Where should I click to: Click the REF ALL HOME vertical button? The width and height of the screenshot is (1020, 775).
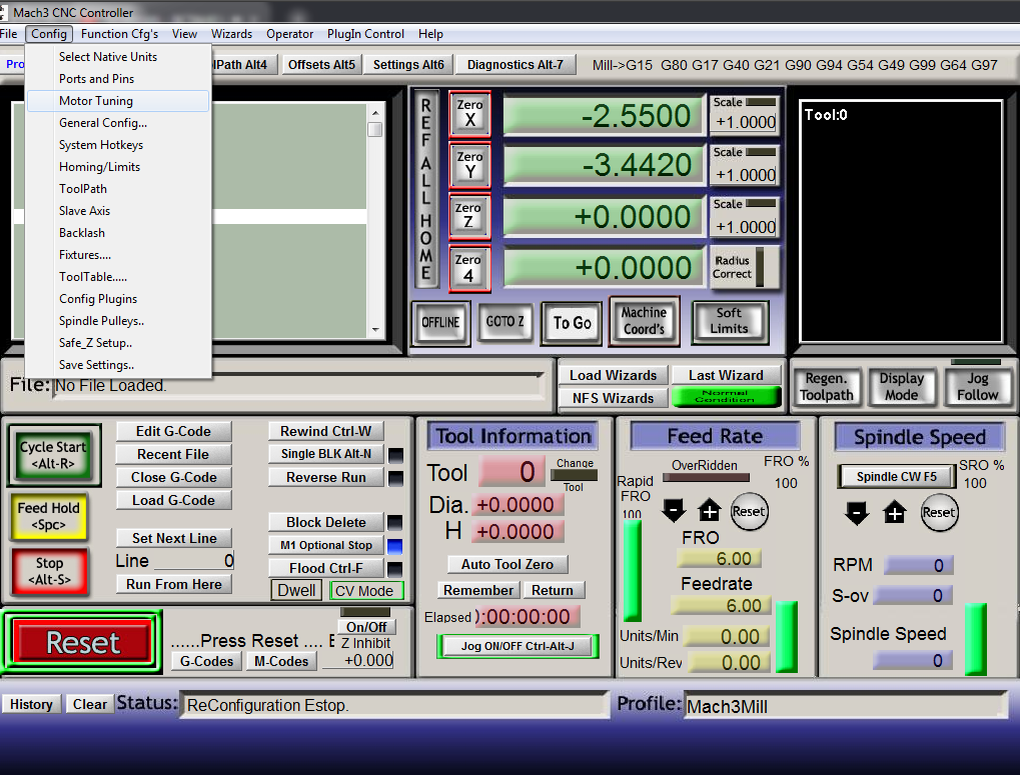tap(426, 188)
